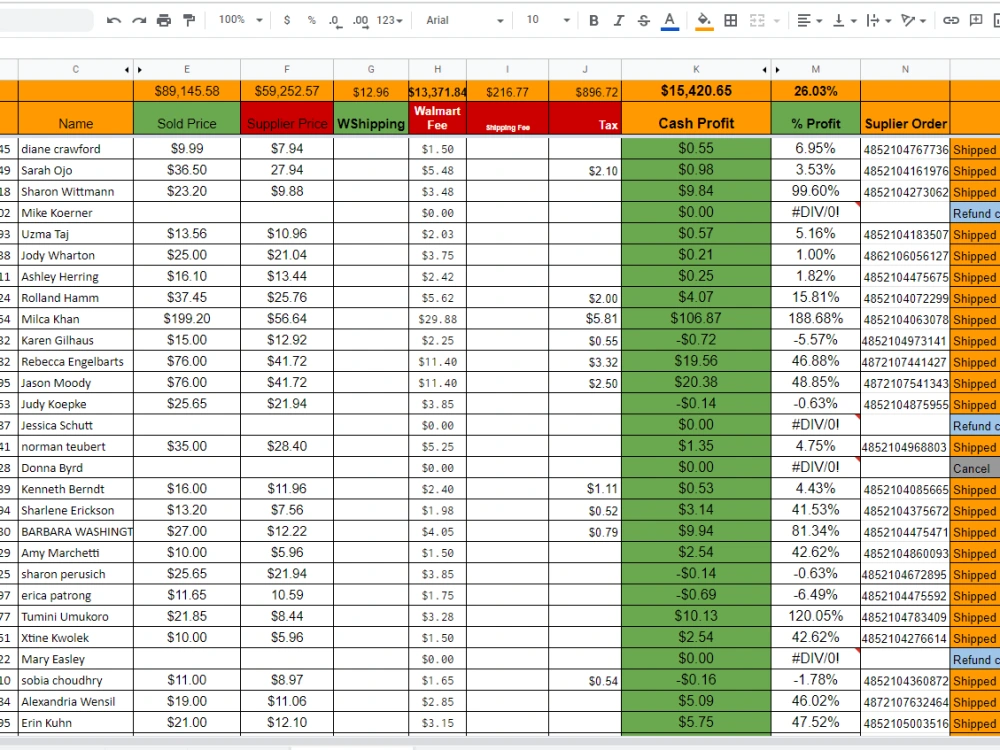
Task: Select column K header
Action: click(696, 70)
